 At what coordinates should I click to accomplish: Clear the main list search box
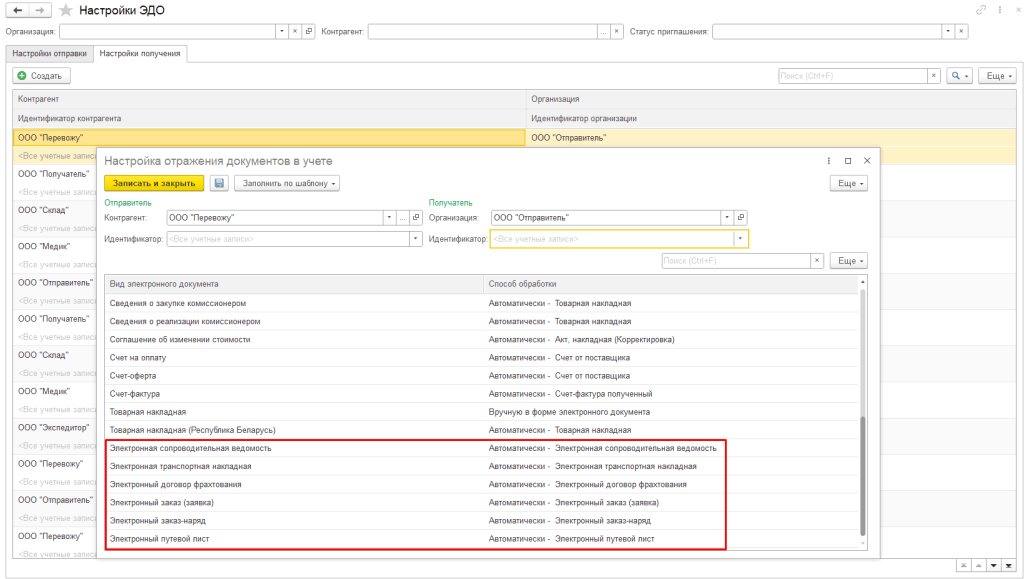(x=934, y=76)
